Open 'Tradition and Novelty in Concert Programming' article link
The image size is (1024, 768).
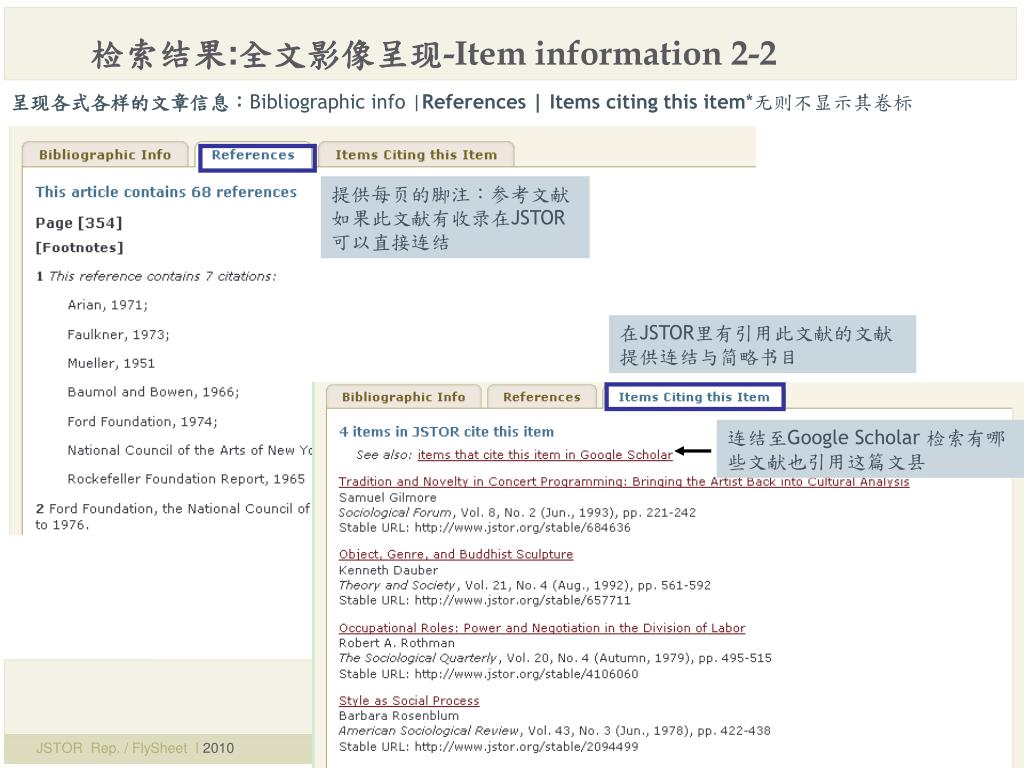point(624,482)
